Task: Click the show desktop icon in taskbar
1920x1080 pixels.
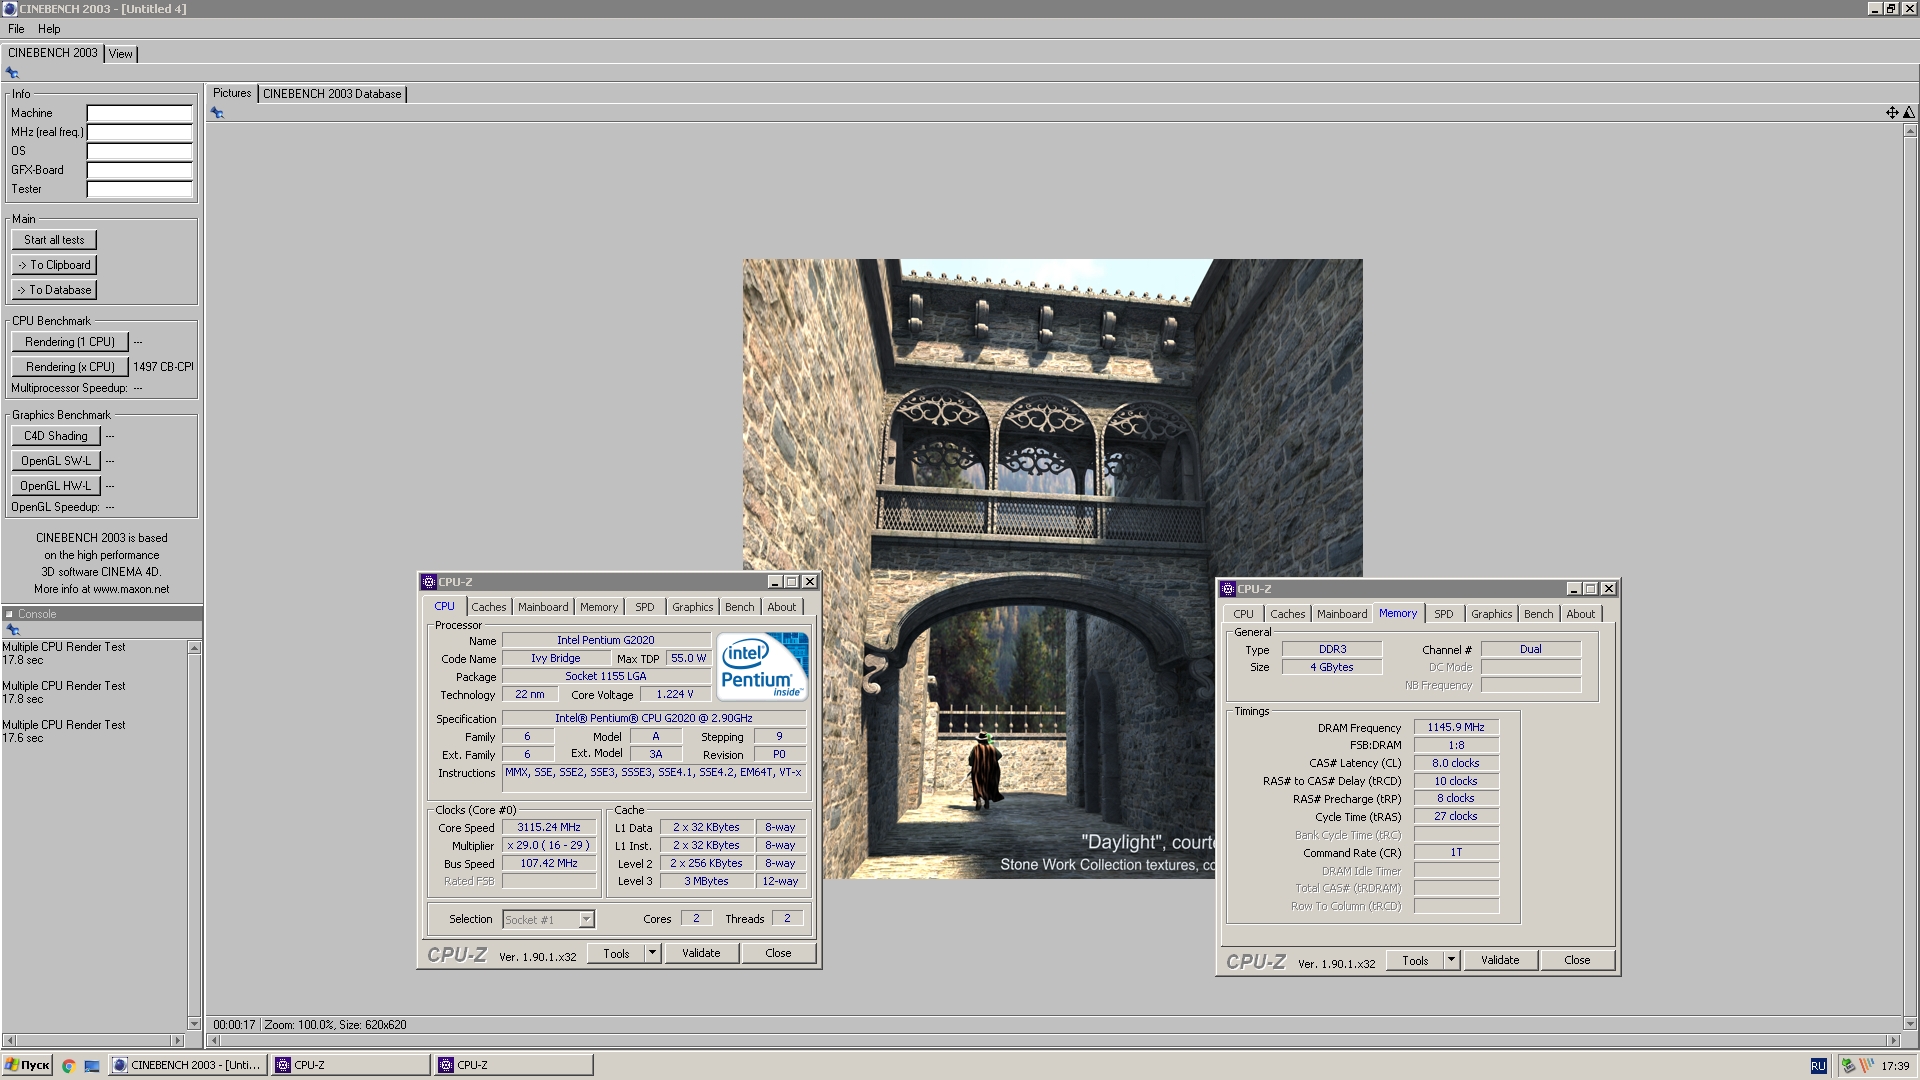Action: 92,1066
